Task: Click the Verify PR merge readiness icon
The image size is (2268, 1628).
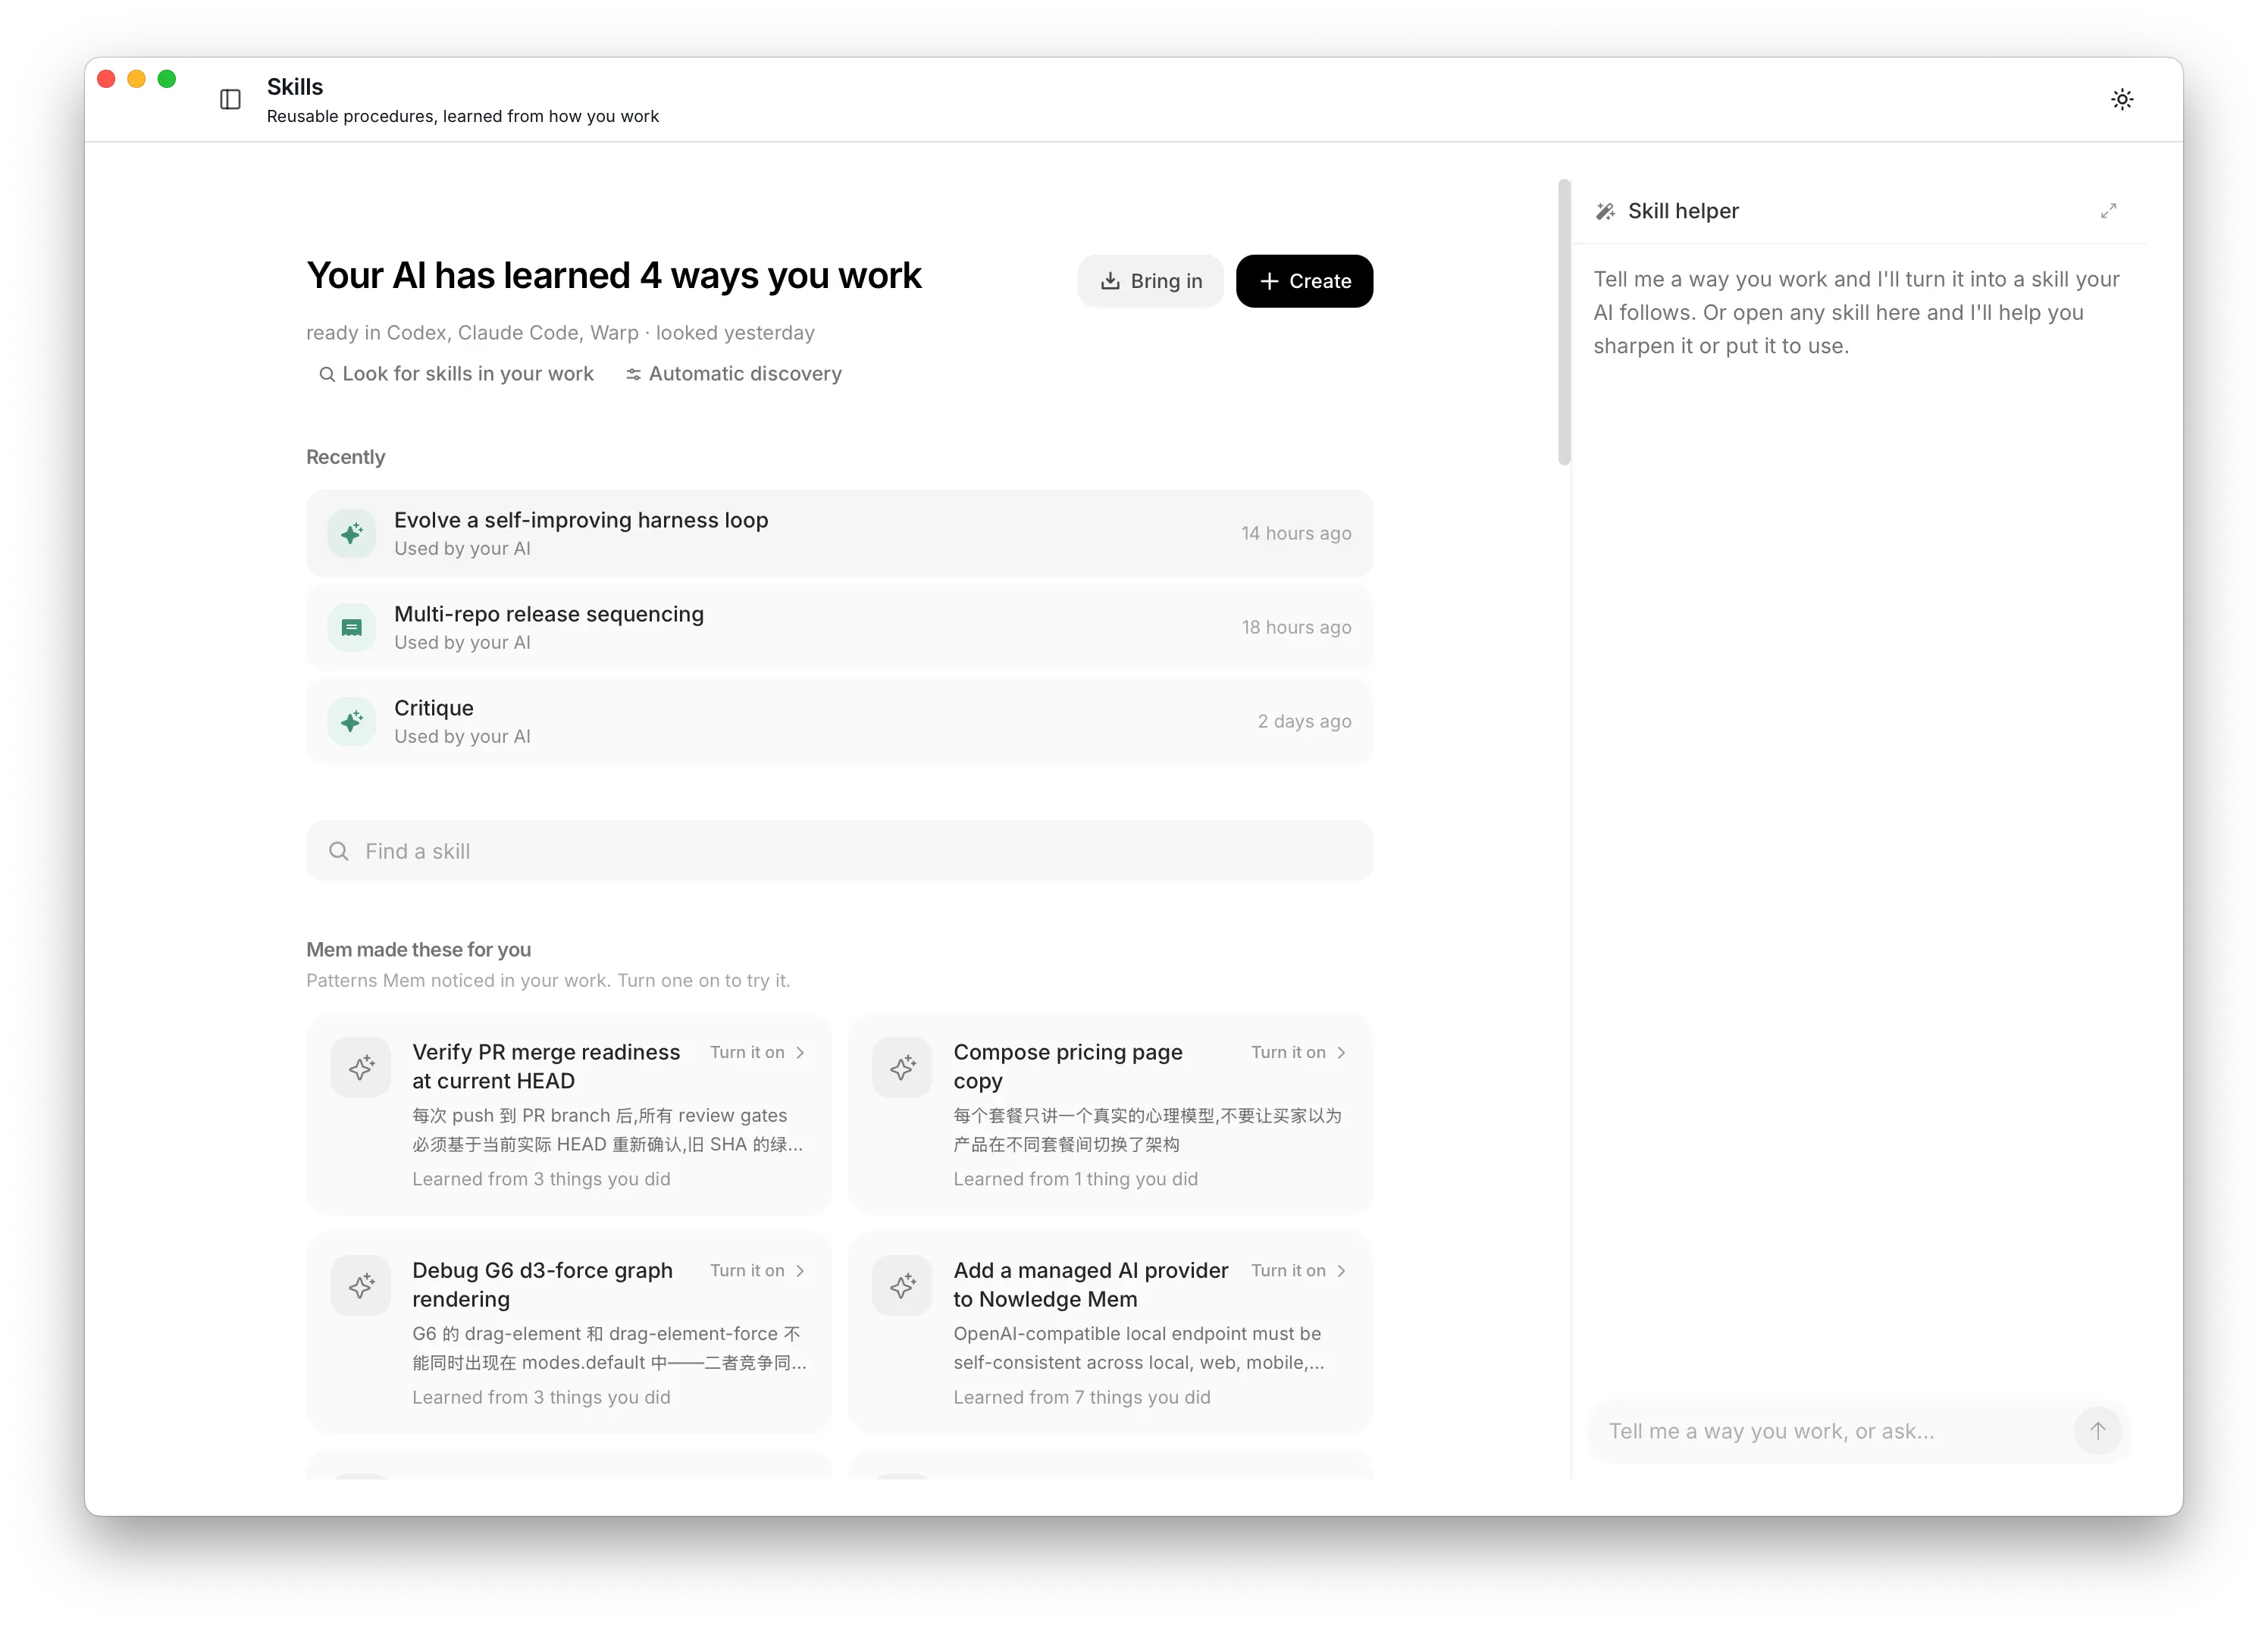Action: [361, 1067]
